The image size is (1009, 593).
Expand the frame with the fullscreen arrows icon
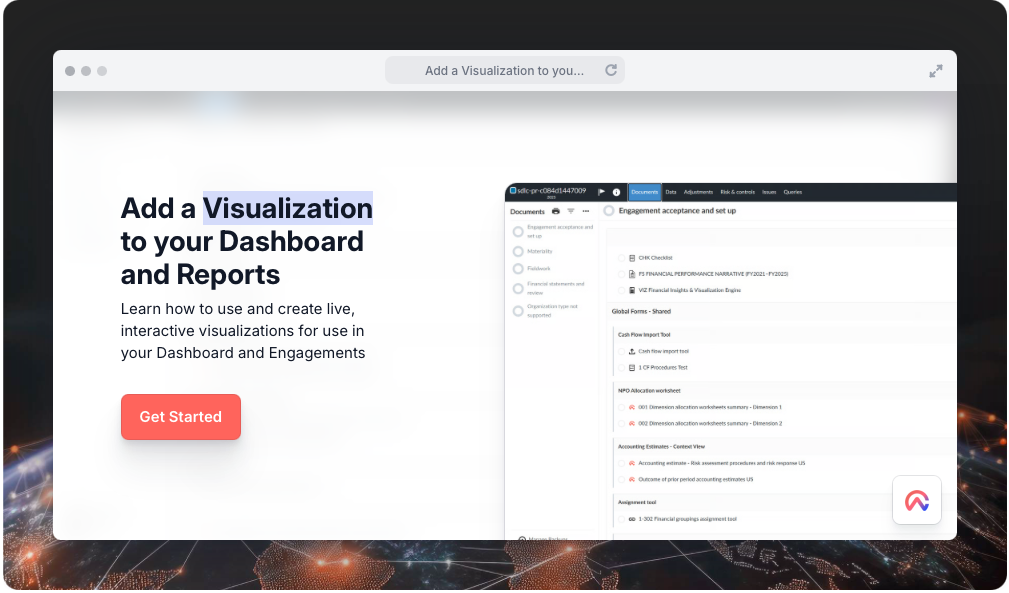[x=936, y=71]
